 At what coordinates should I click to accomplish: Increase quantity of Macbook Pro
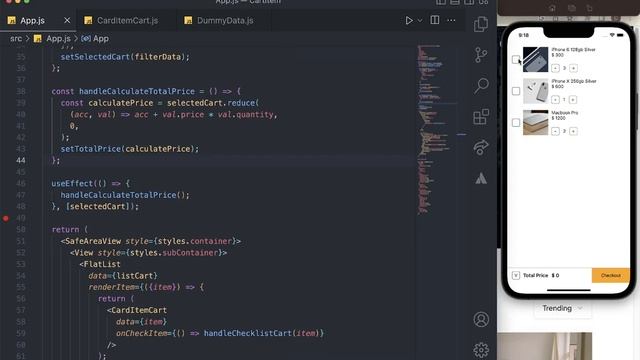[x=573, y=131]
